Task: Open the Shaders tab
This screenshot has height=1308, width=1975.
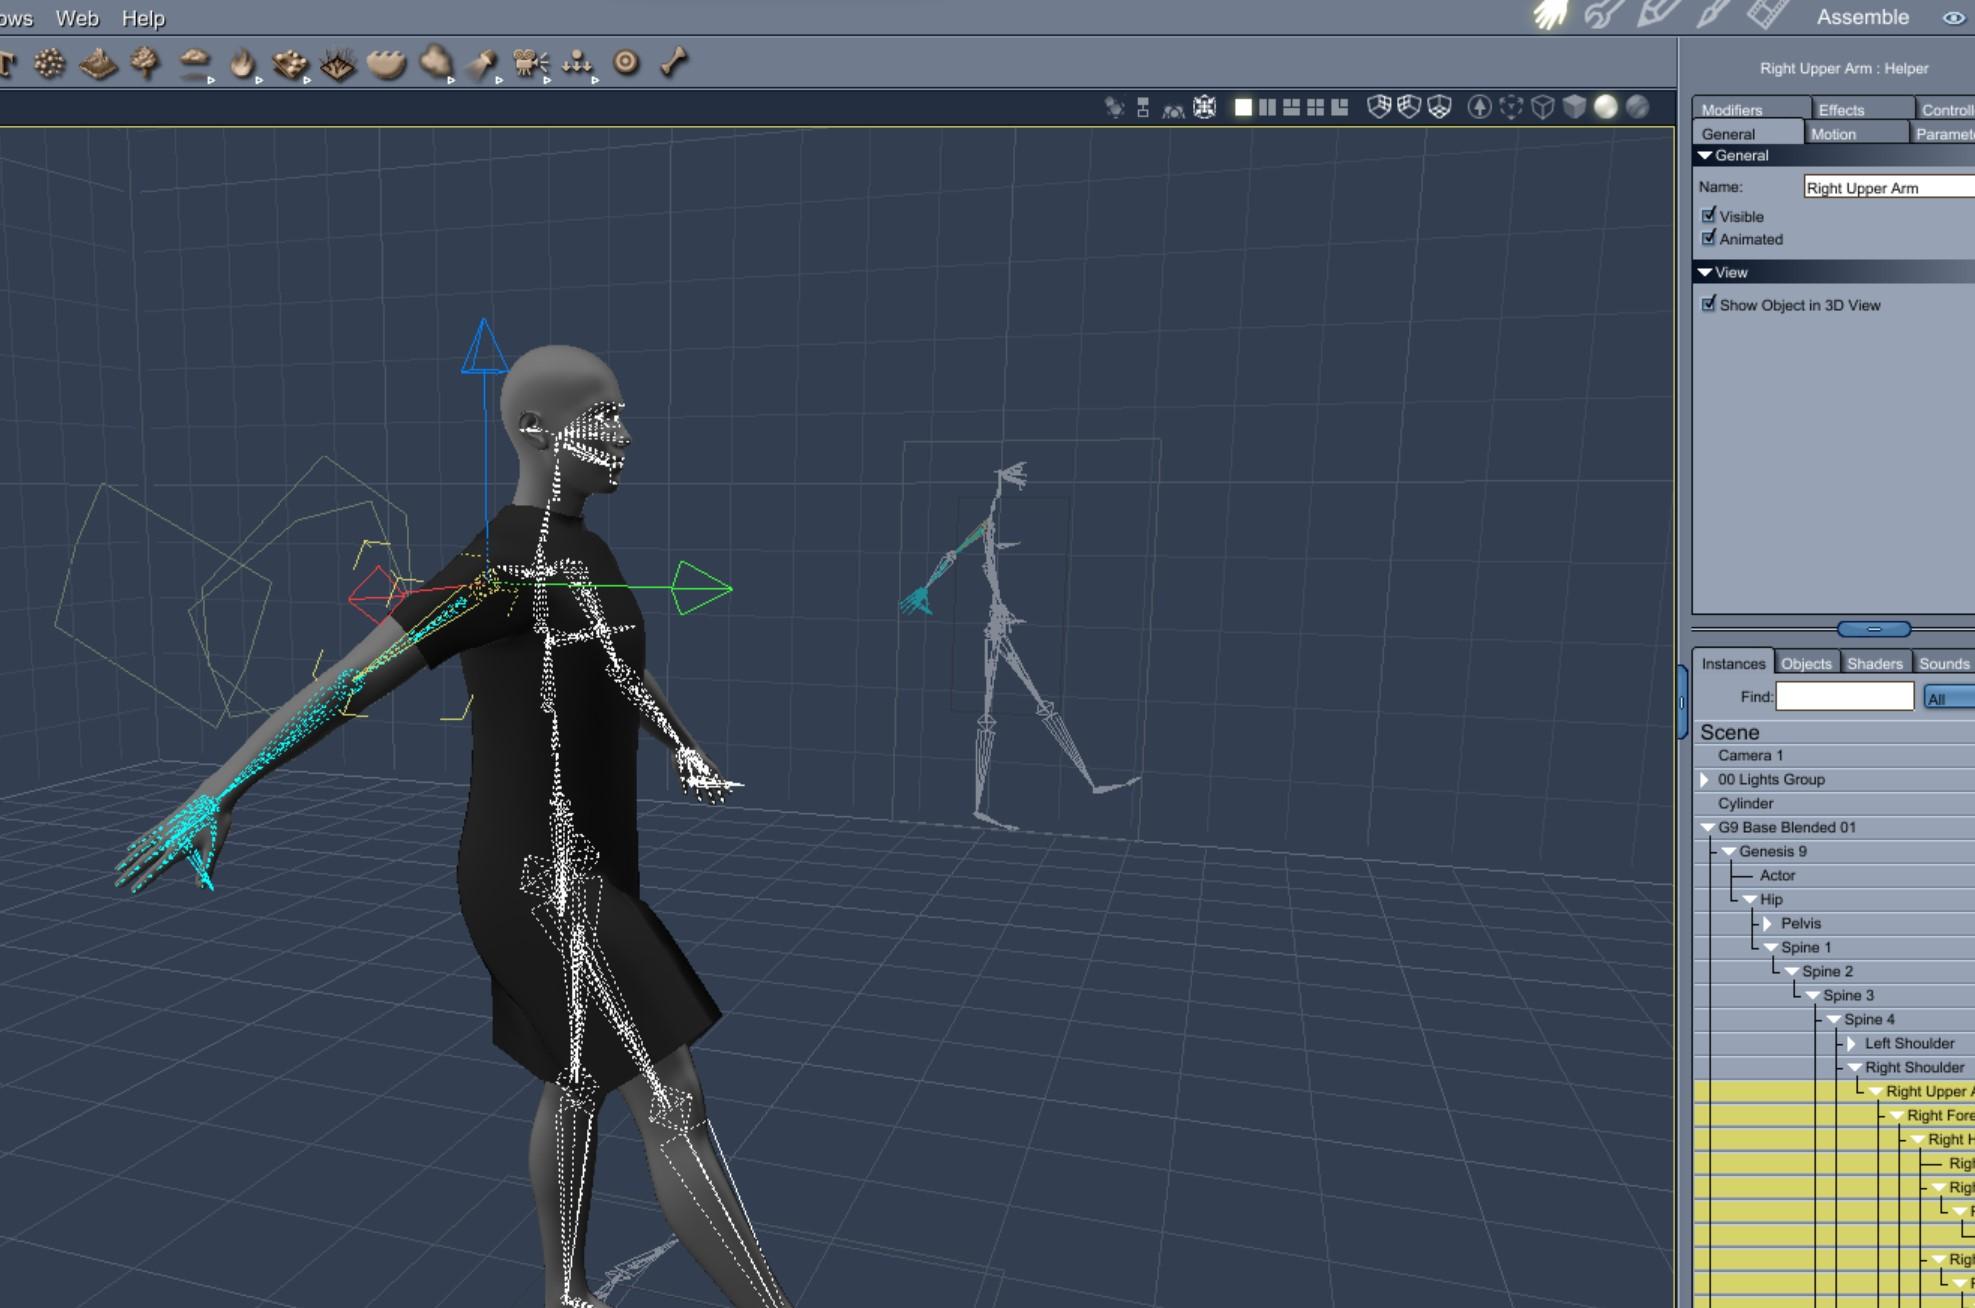Action: coord(1874,663)
